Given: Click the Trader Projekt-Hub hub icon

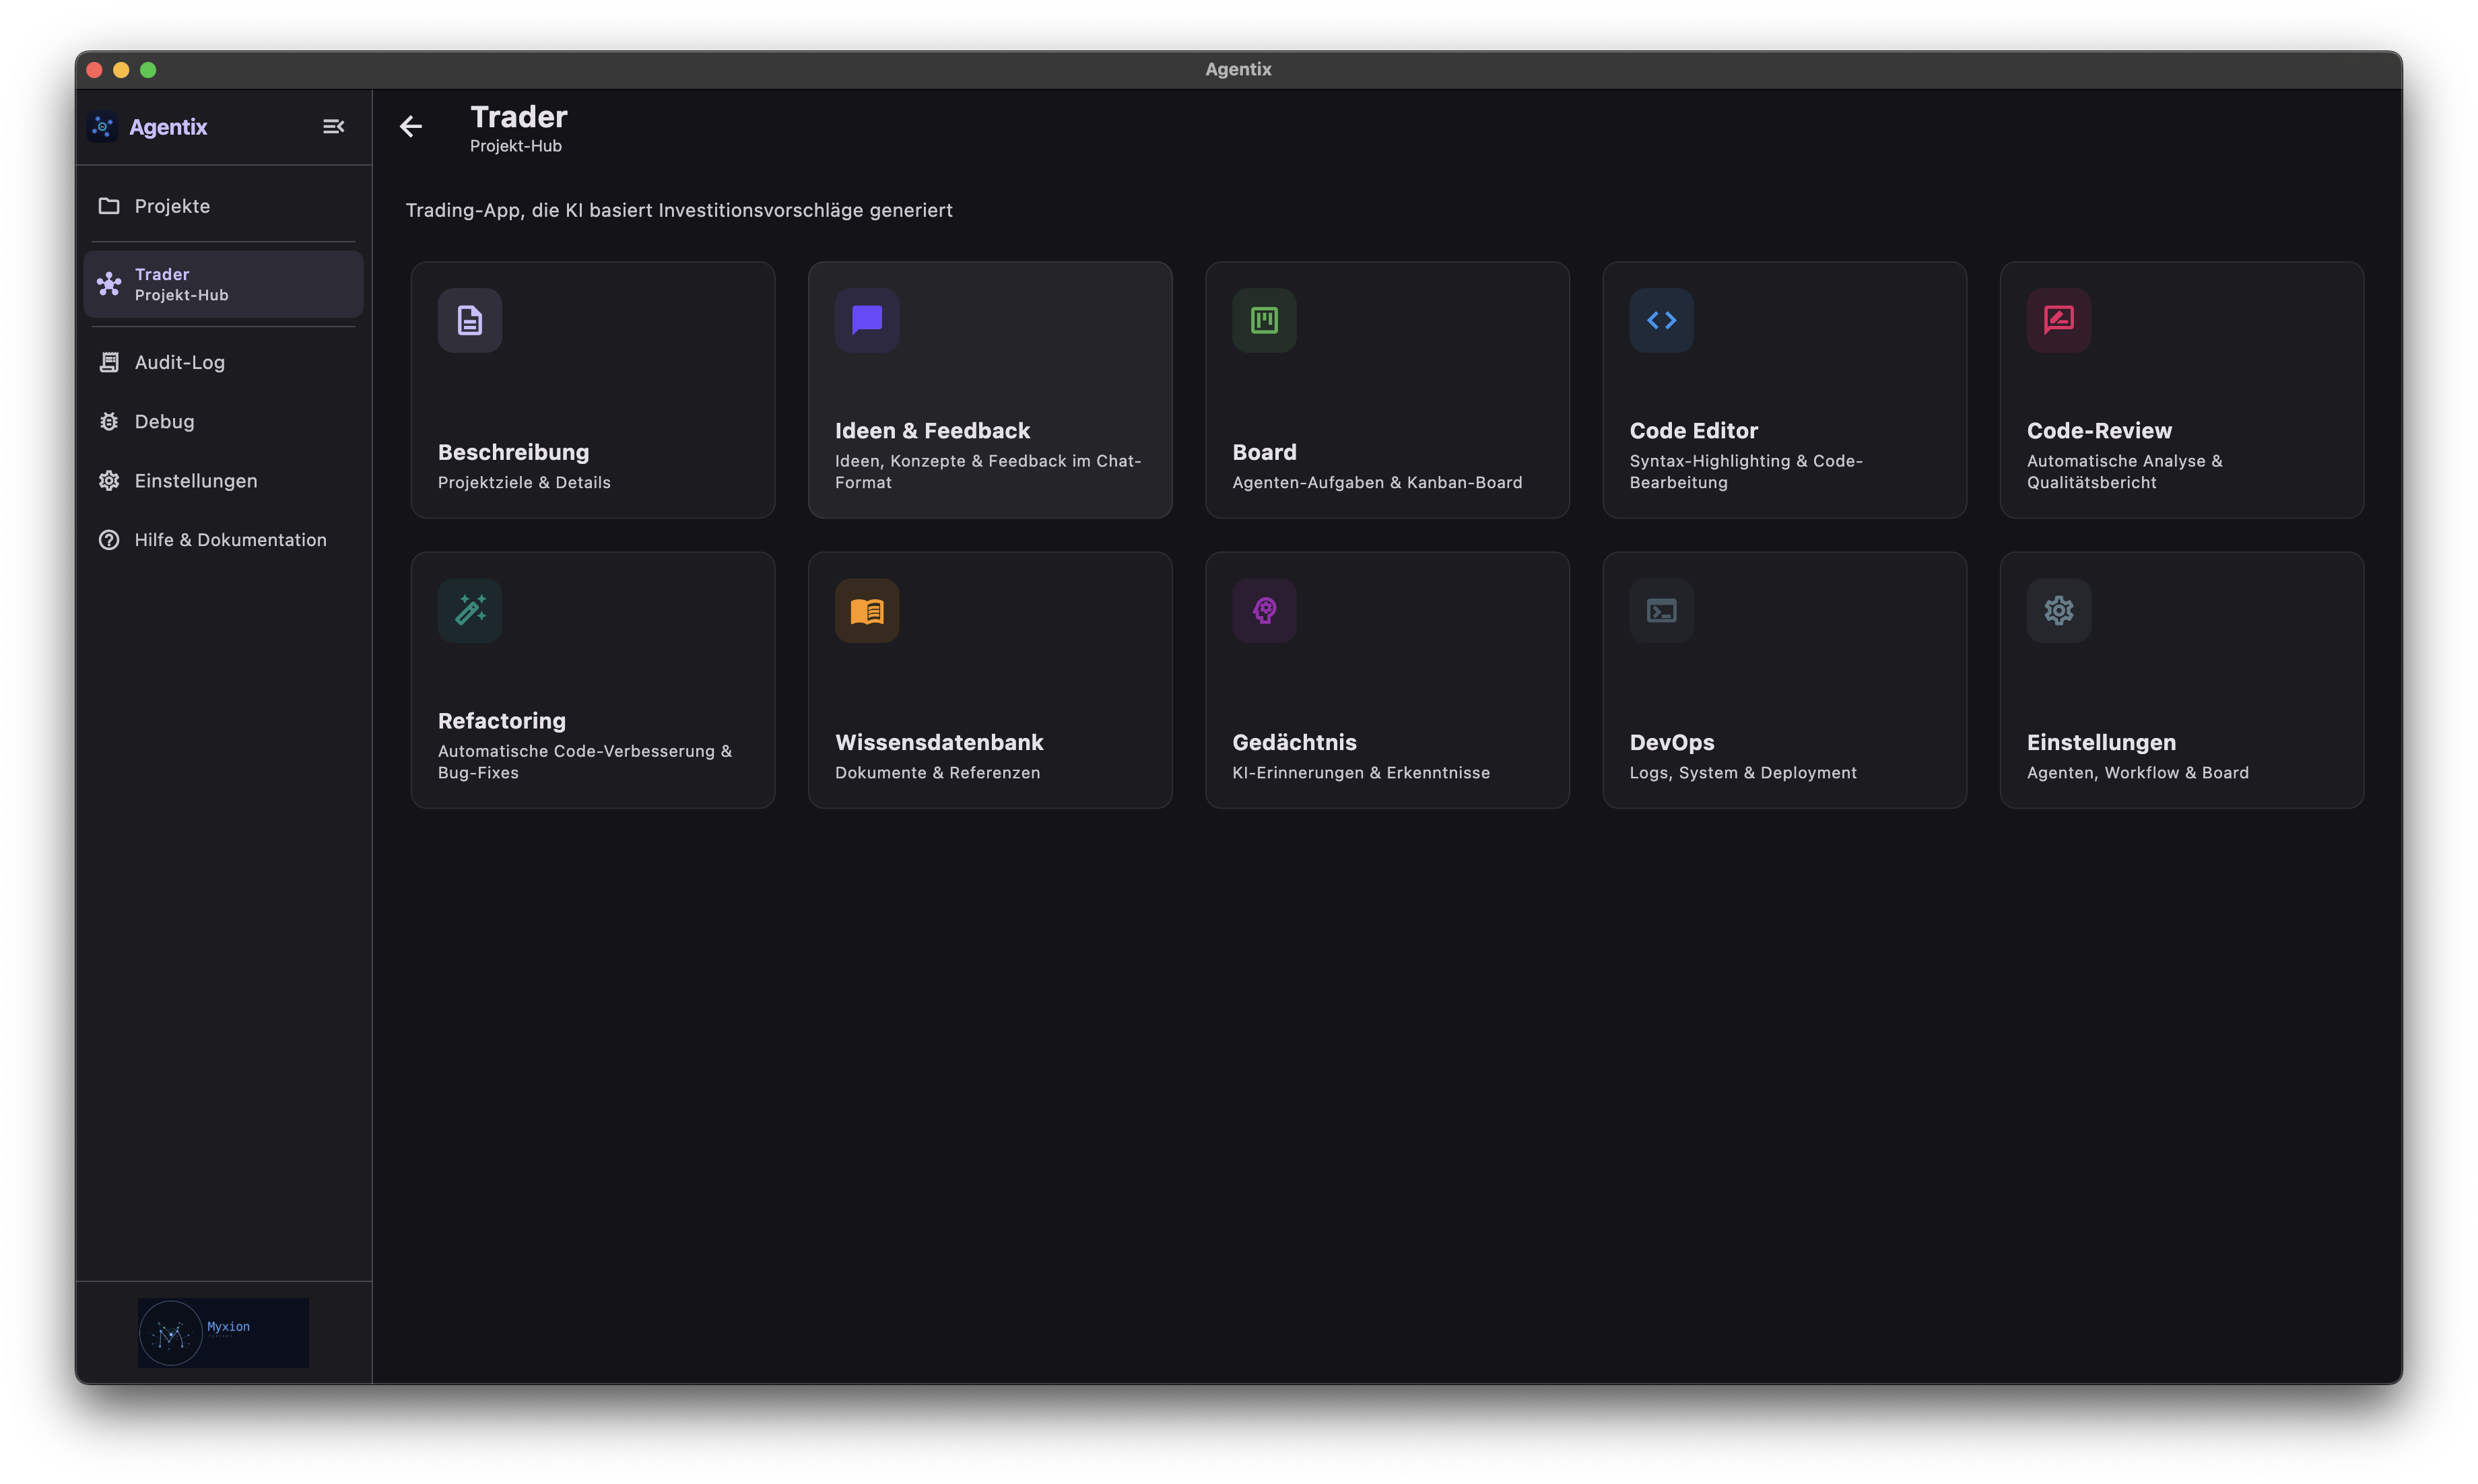Looking at the screenshot, I should click(109, 284).
